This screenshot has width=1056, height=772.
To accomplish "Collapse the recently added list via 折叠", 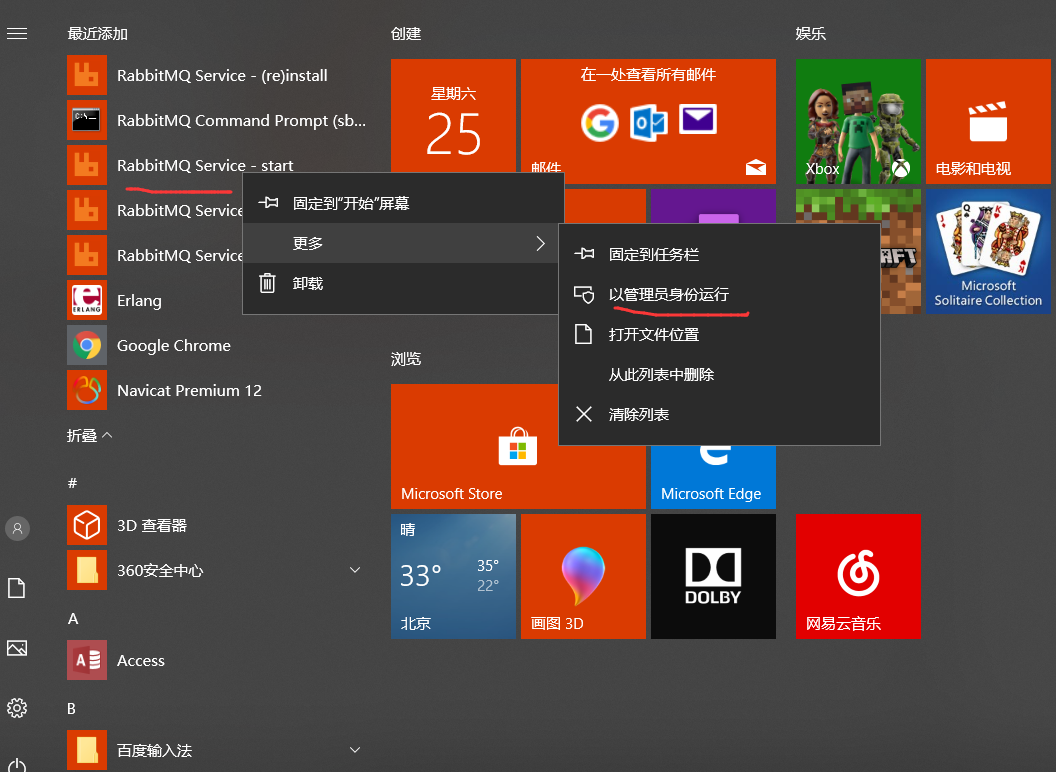I will tap(90, 436).
